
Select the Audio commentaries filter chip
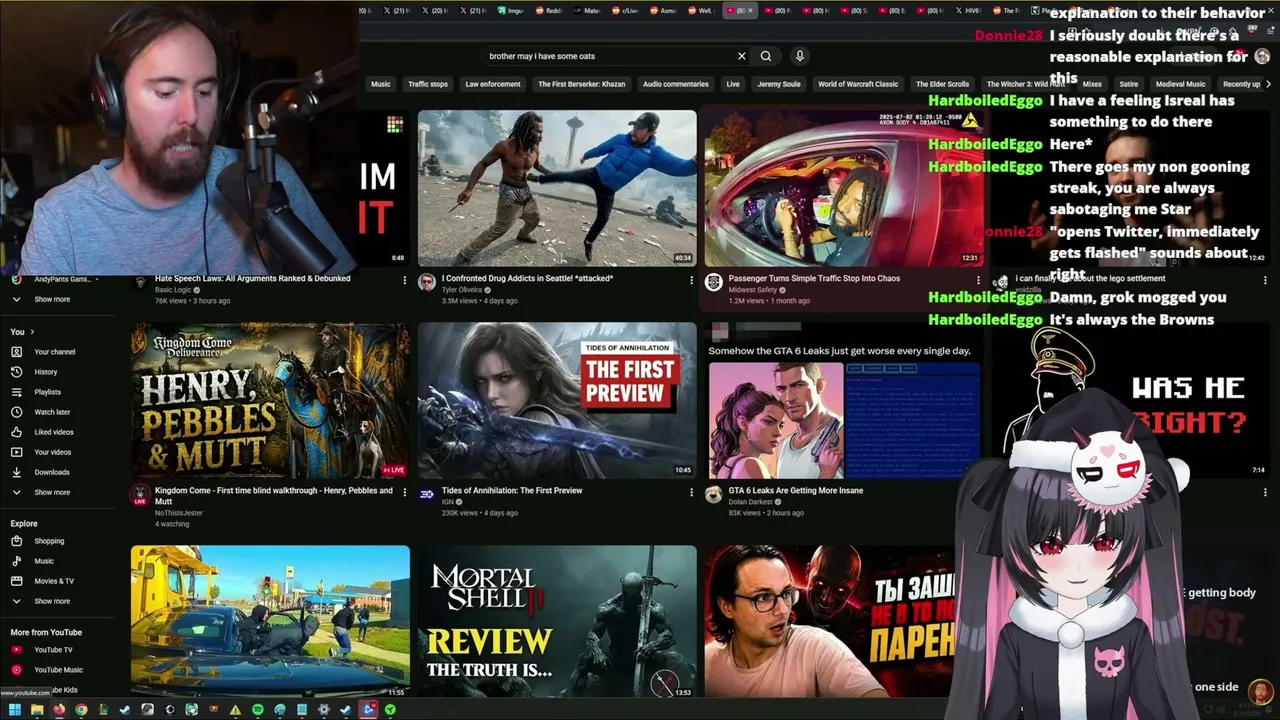coord(676,84)
